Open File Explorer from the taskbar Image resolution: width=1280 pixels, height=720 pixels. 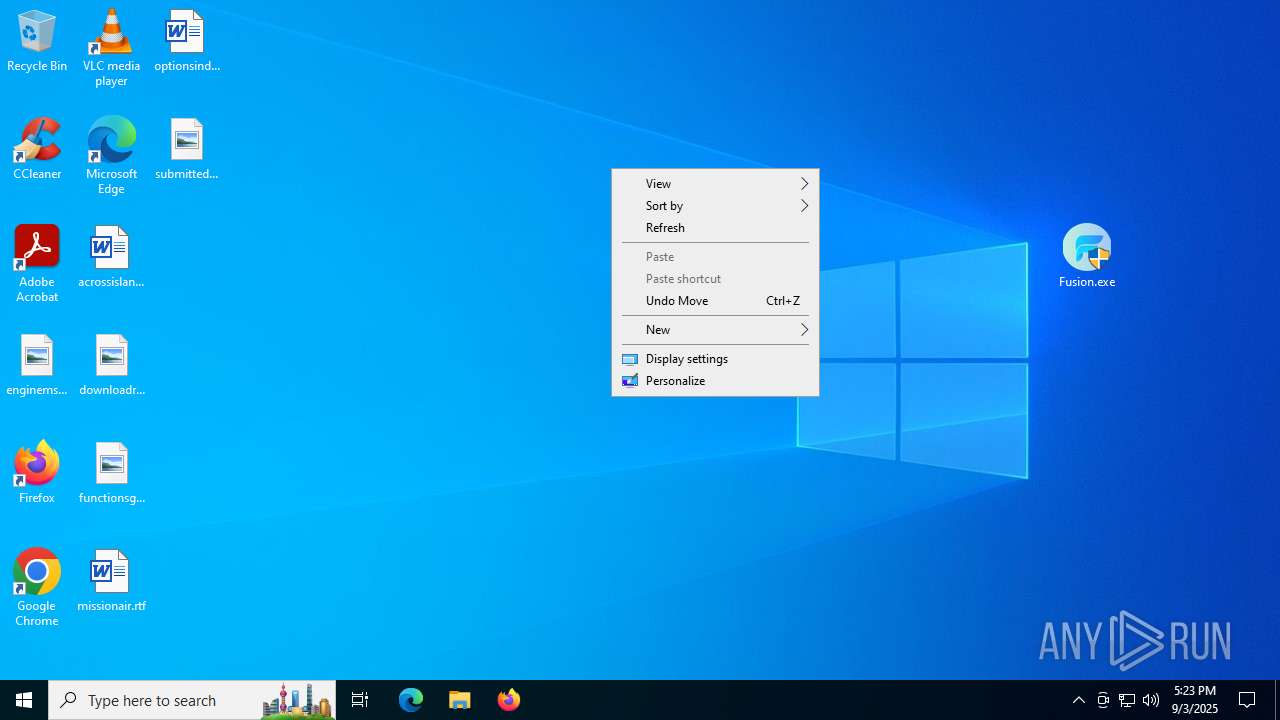click(460, 700)
